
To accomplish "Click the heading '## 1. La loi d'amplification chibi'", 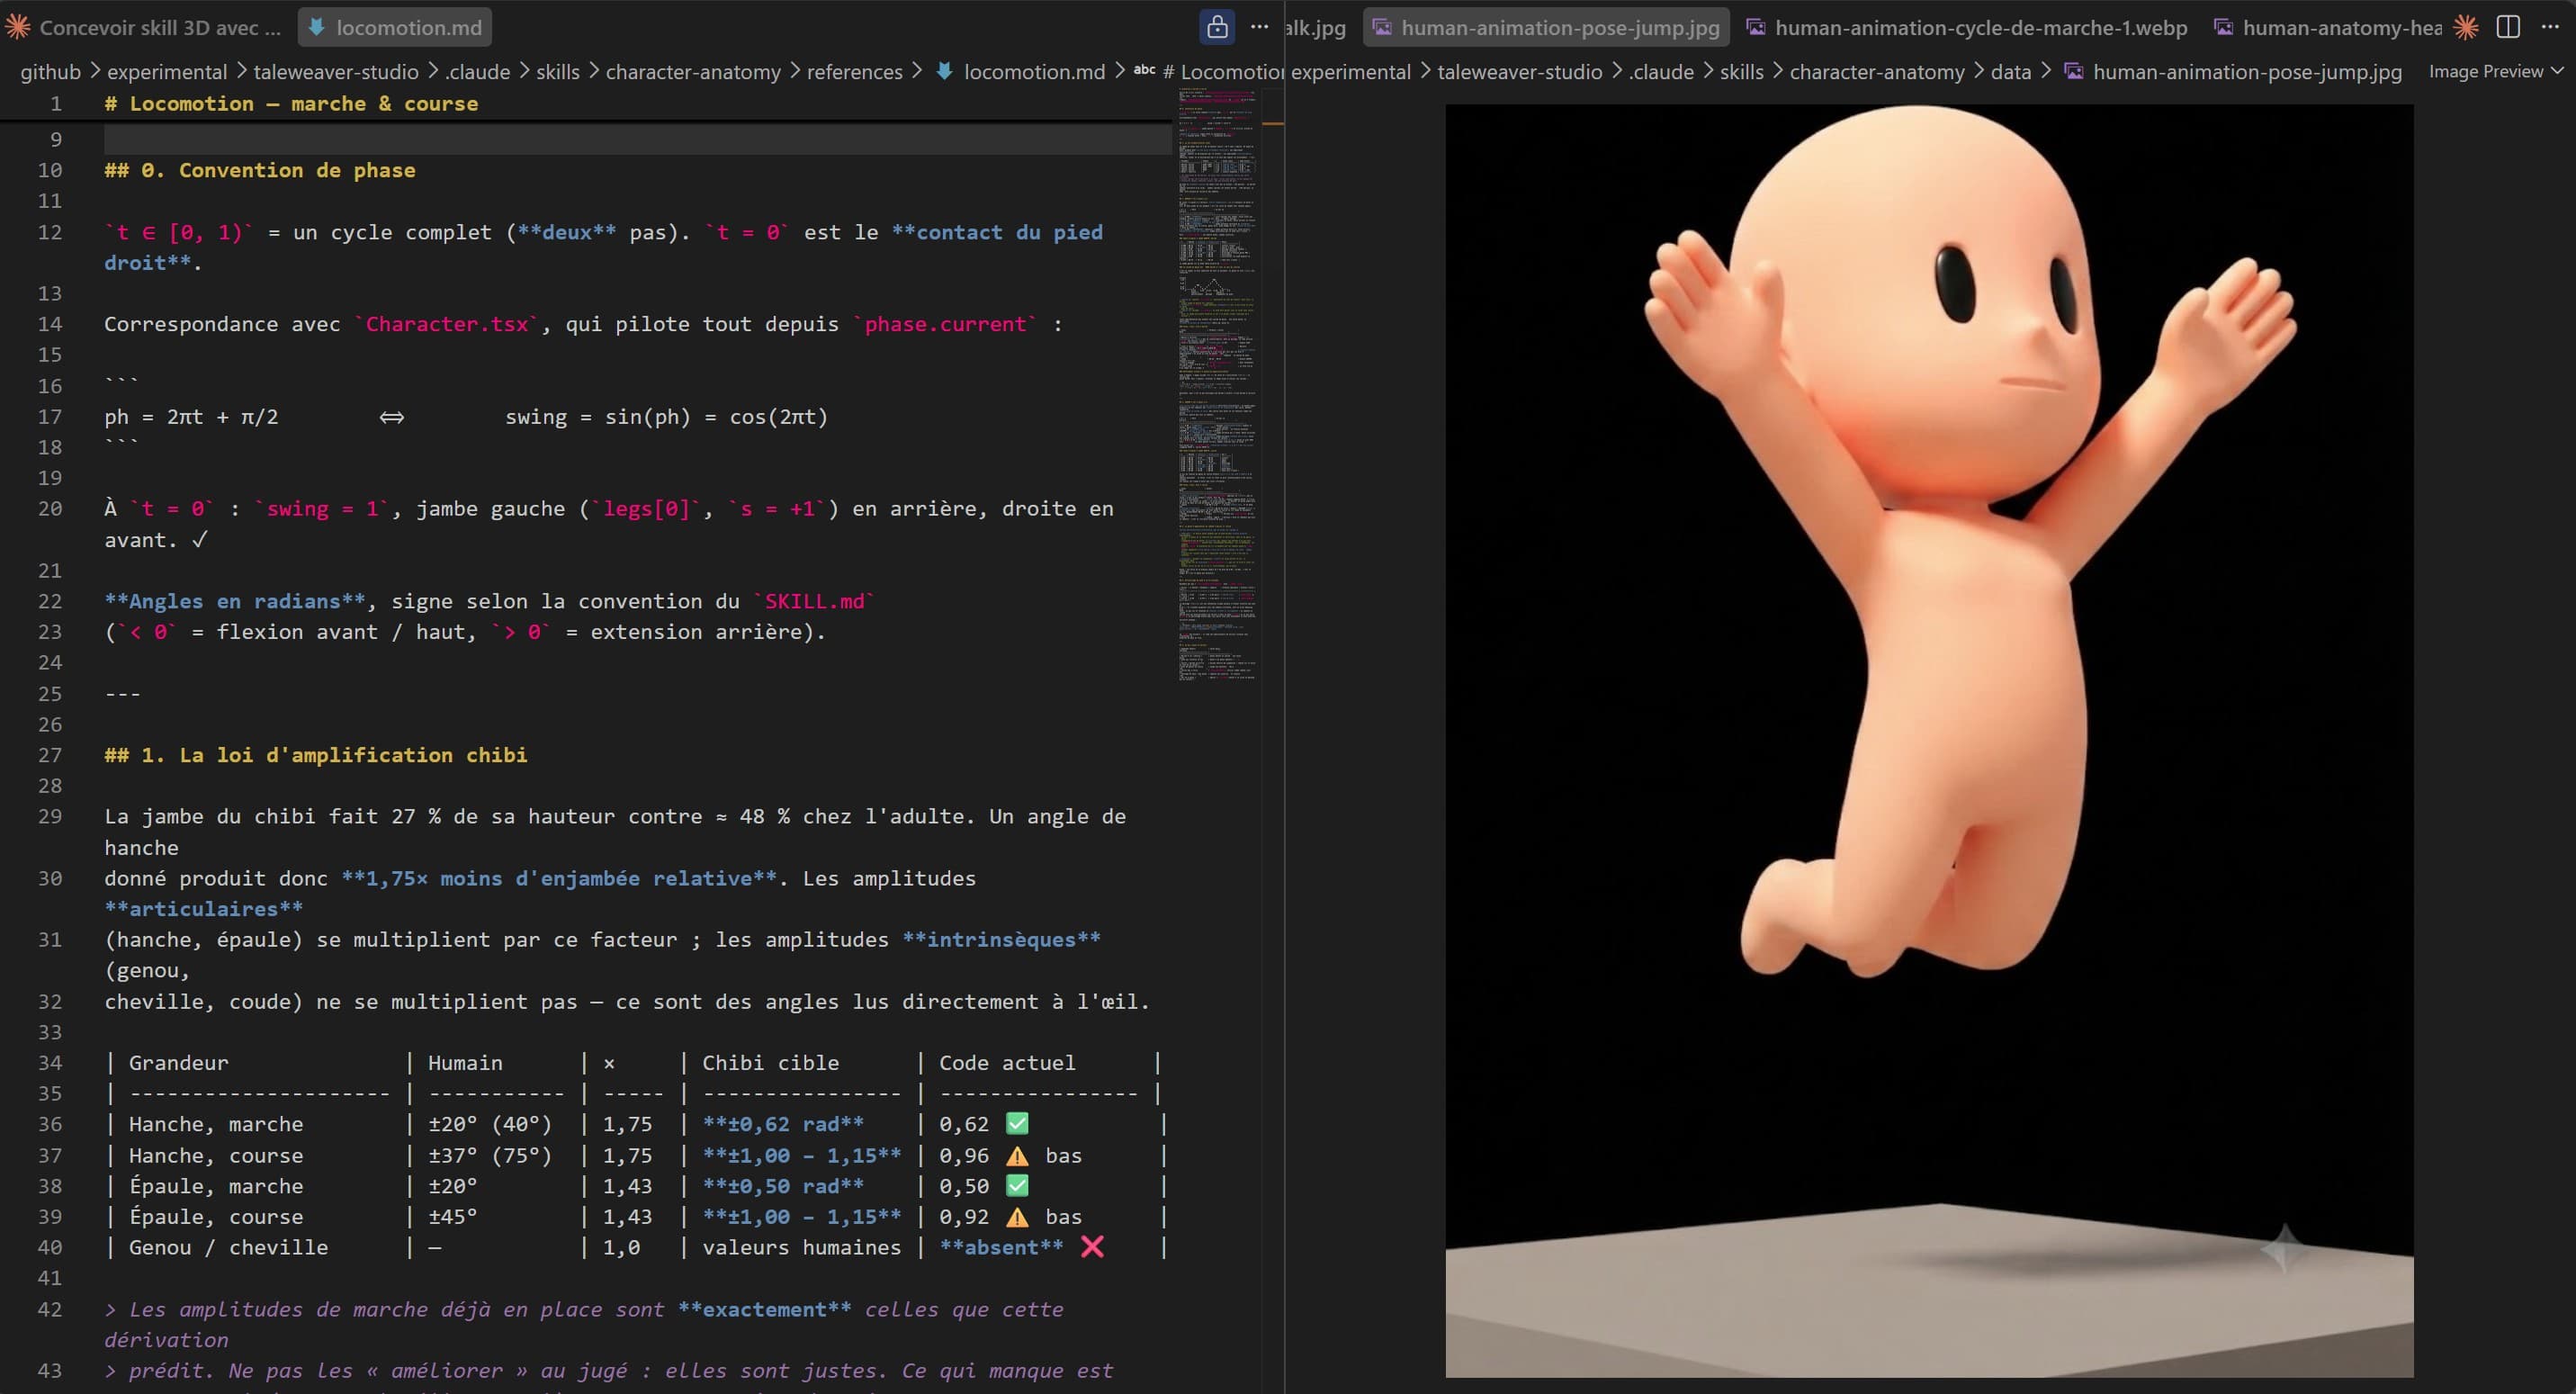I will pos(316,755).
